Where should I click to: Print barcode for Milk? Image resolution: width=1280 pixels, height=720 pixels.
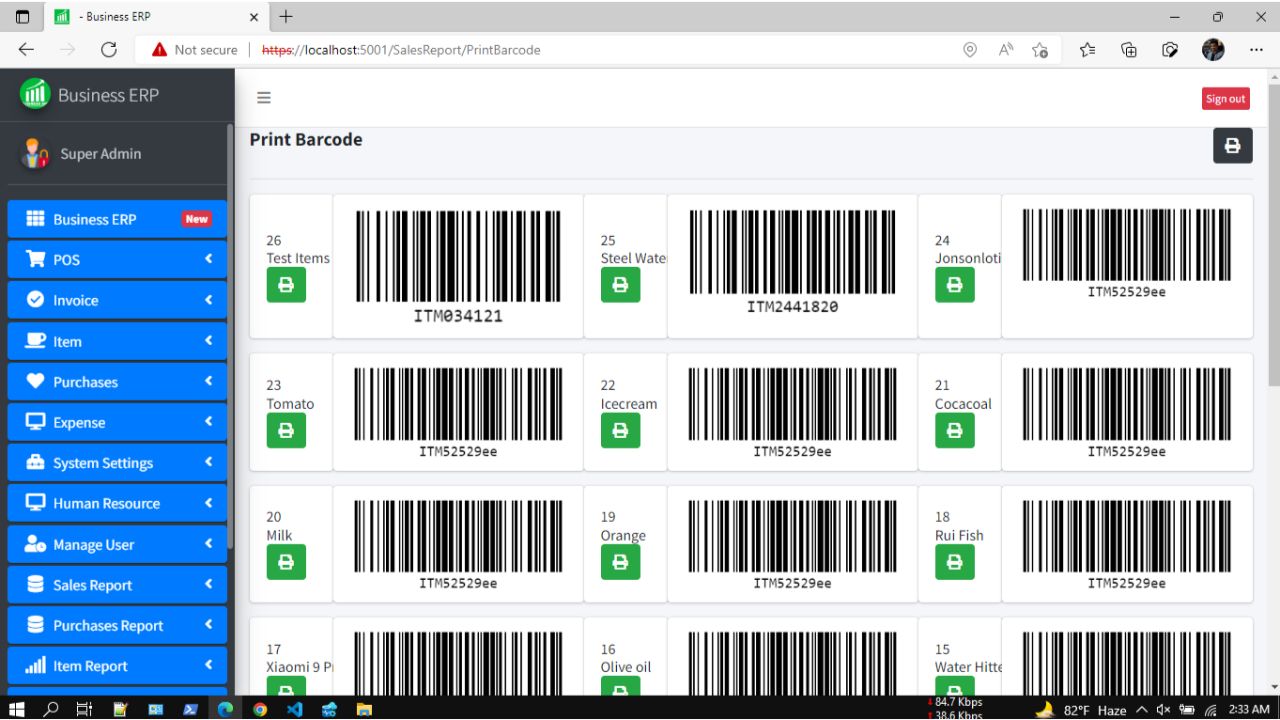click(x=287, y=562)
